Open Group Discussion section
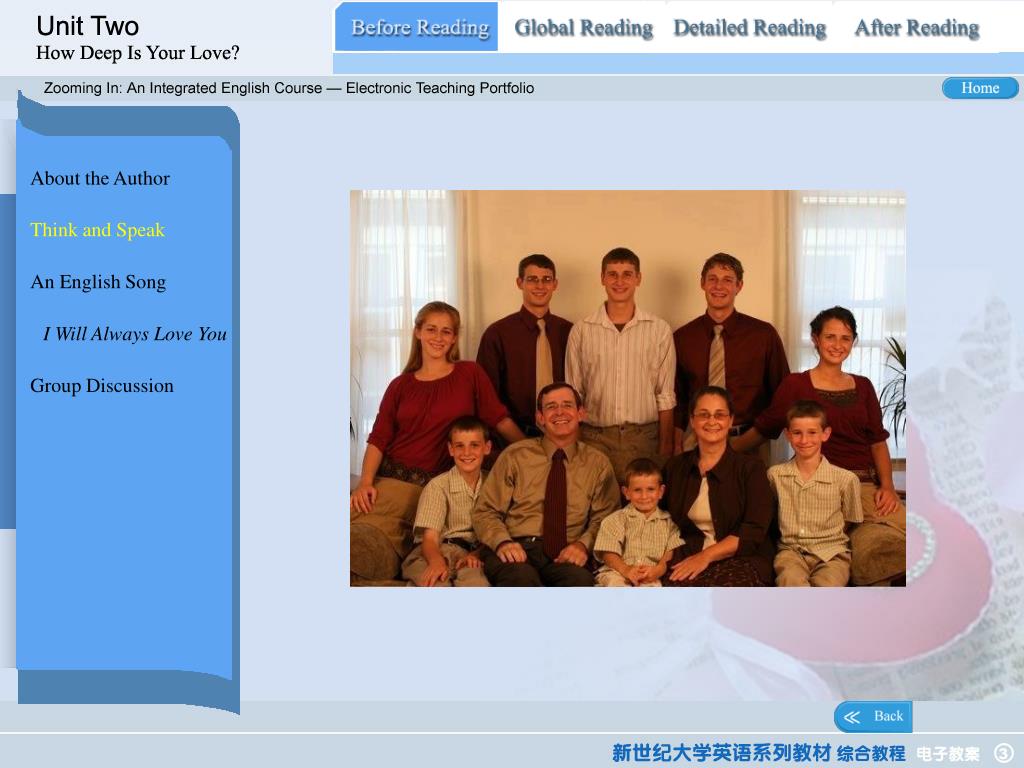This screenshot has width=1024, height=768. [x=102, y=386]
